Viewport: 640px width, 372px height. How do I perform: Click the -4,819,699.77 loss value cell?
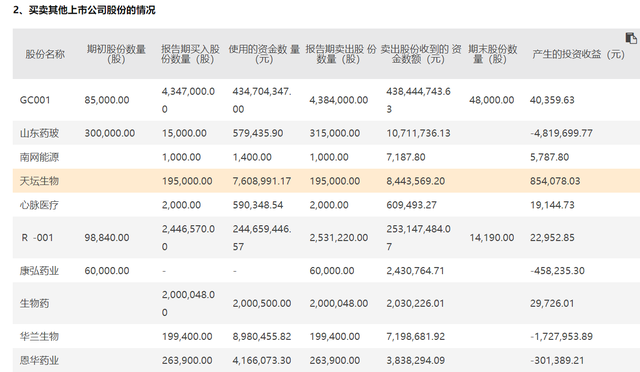point(561,133)
